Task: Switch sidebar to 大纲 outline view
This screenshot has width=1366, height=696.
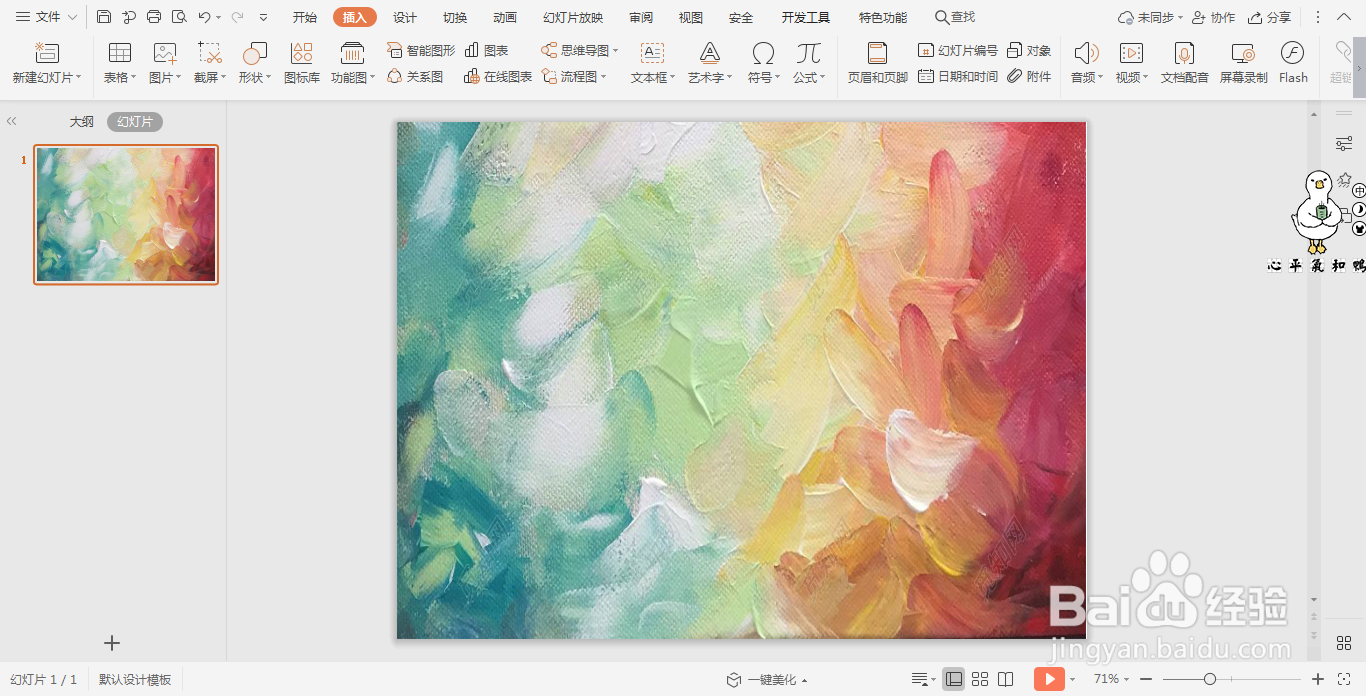Action: (x=82, y=121)
